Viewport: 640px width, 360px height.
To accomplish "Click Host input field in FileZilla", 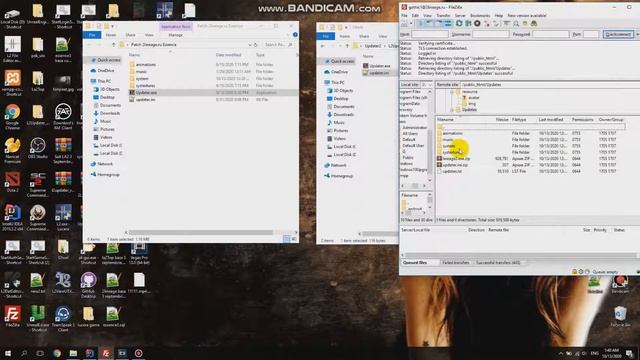I will point(430,34).
